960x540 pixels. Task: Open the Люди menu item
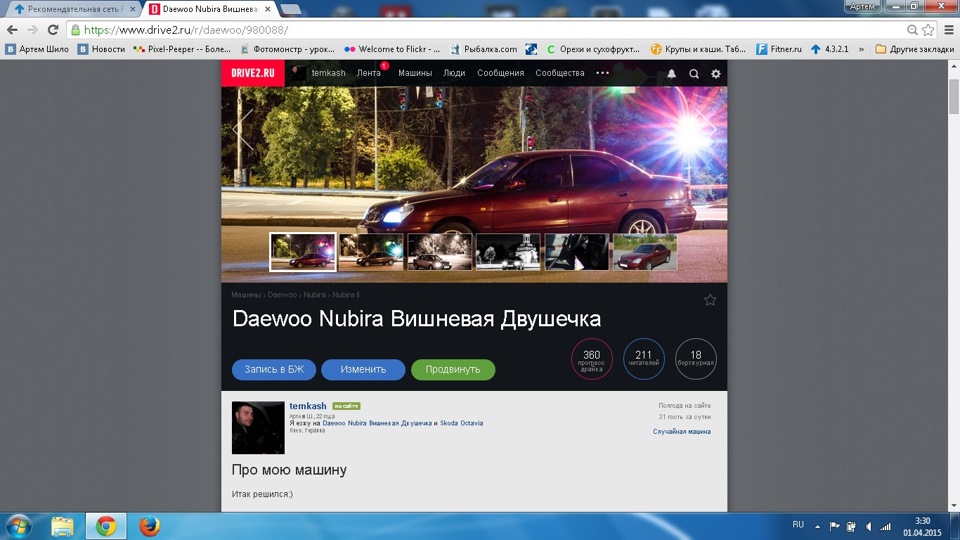(454, 73)
